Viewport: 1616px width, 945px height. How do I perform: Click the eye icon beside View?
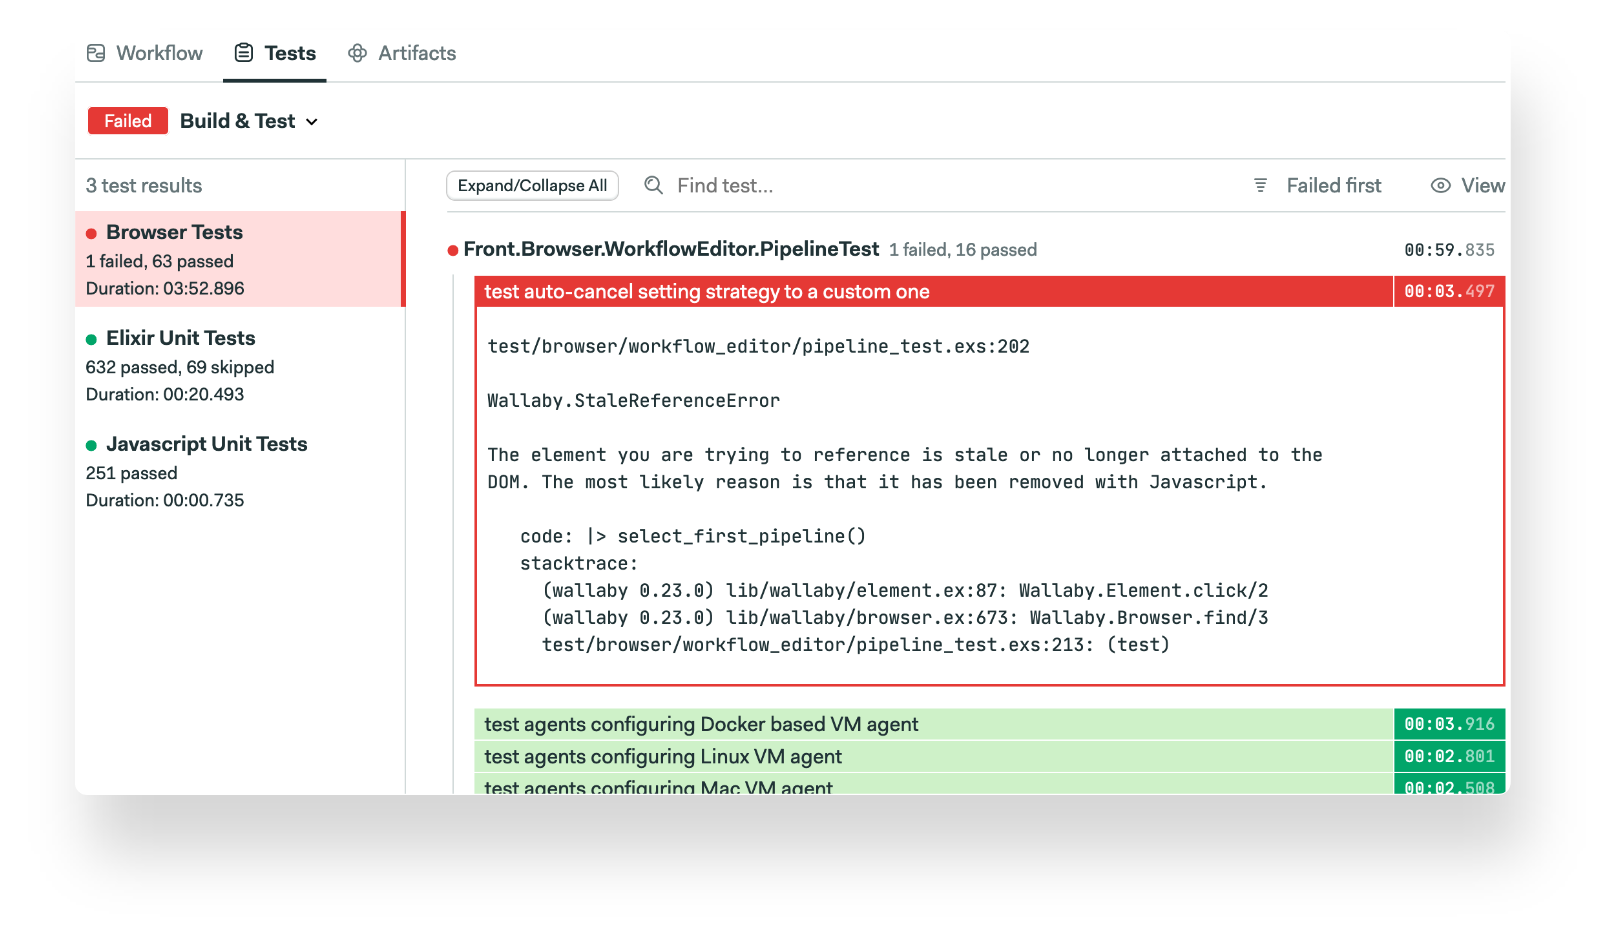tap(1440, 185)
